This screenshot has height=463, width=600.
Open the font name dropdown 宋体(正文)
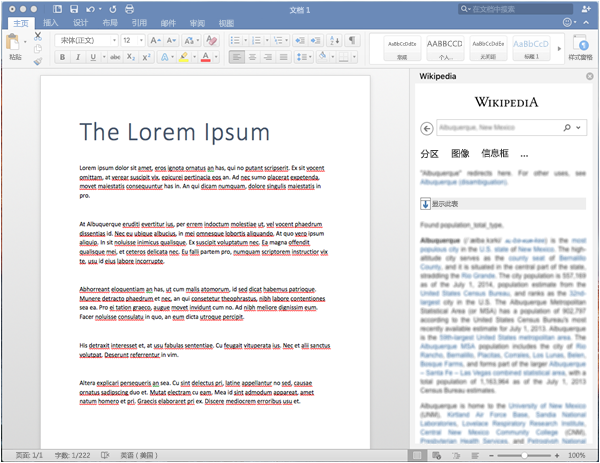86,40
